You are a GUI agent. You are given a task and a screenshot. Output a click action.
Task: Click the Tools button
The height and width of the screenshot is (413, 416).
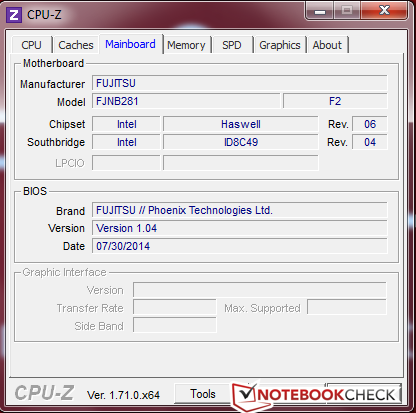point(203,394)
